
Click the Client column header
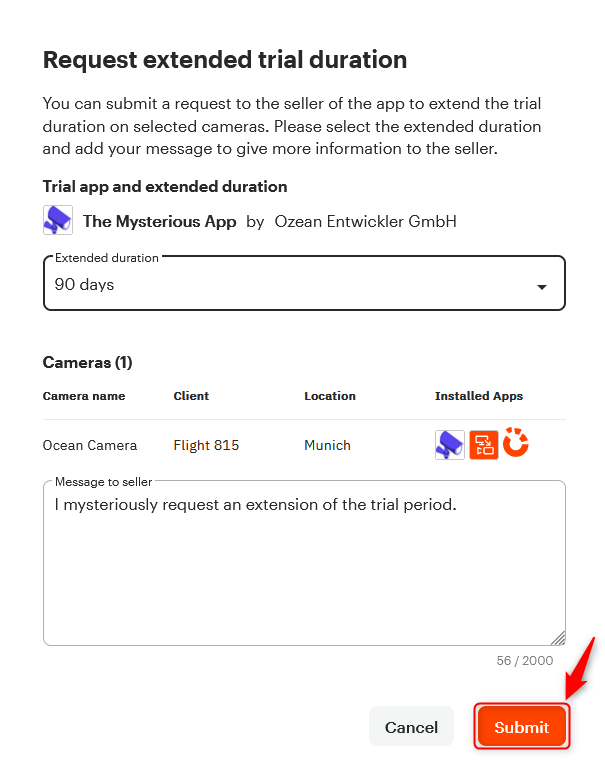191,396
